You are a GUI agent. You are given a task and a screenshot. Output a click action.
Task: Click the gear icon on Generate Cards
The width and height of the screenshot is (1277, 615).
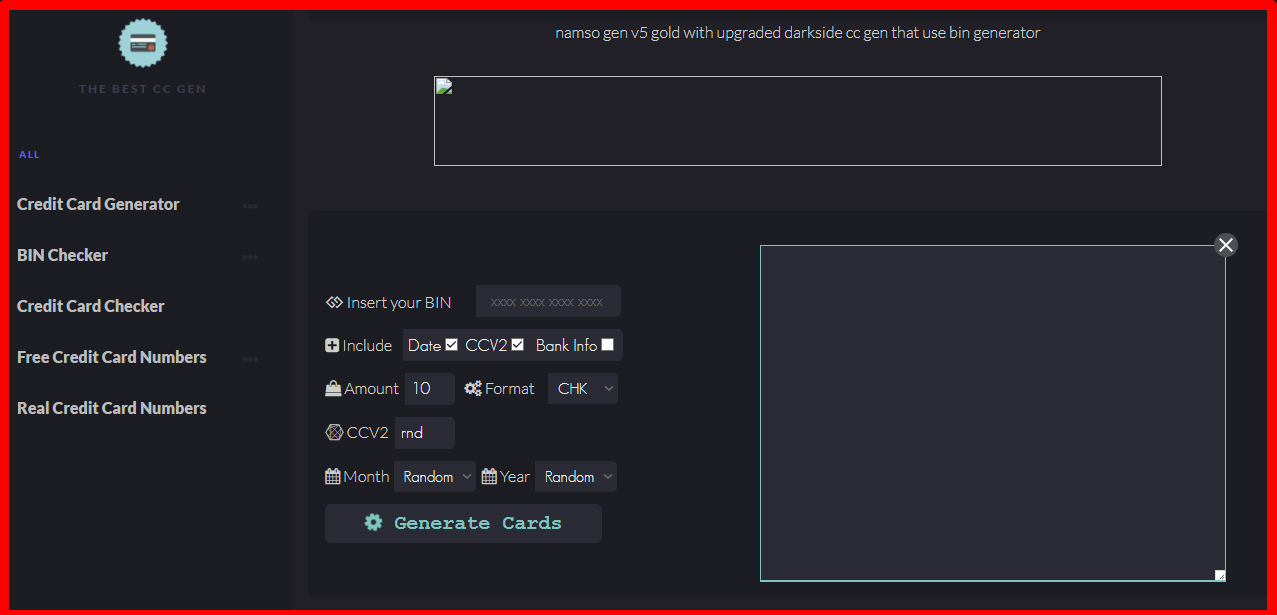pos(373,522)
